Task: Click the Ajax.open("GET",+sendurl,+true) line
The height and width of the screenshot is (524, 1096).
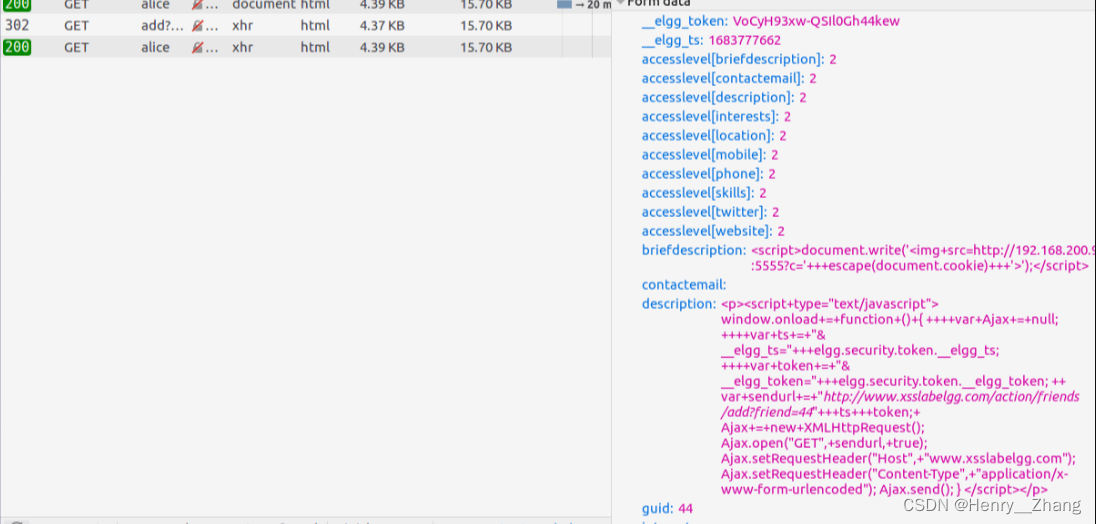Action: tap(824, 442)
